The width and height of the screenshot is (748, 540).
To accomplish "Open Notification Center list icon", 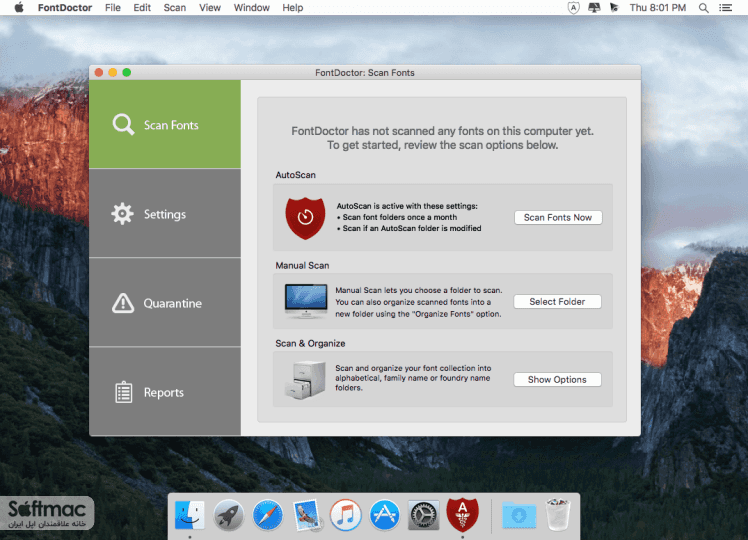I will click(726, 8).
